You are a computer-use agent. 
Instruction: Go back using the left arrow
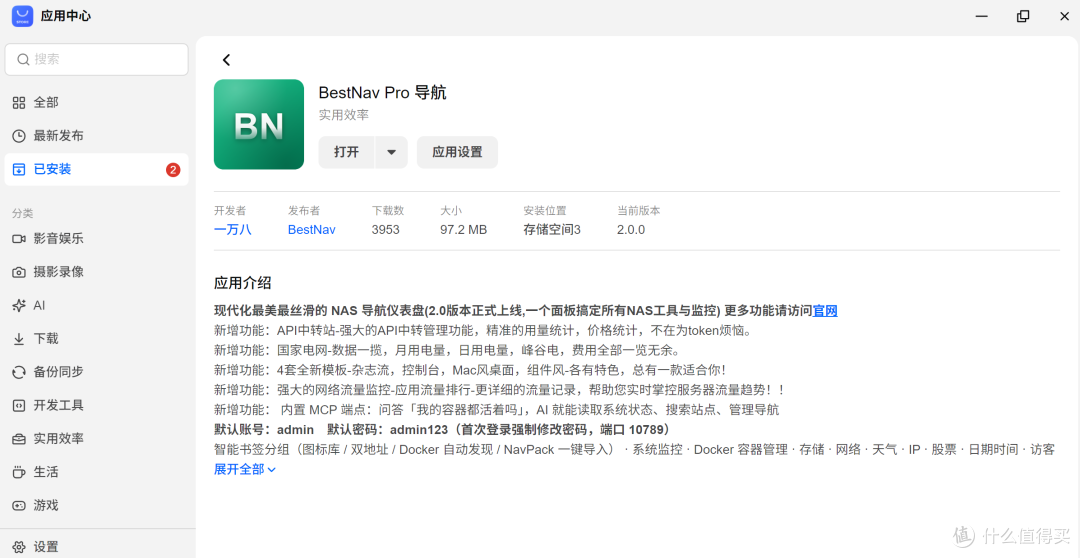(227, 60)
